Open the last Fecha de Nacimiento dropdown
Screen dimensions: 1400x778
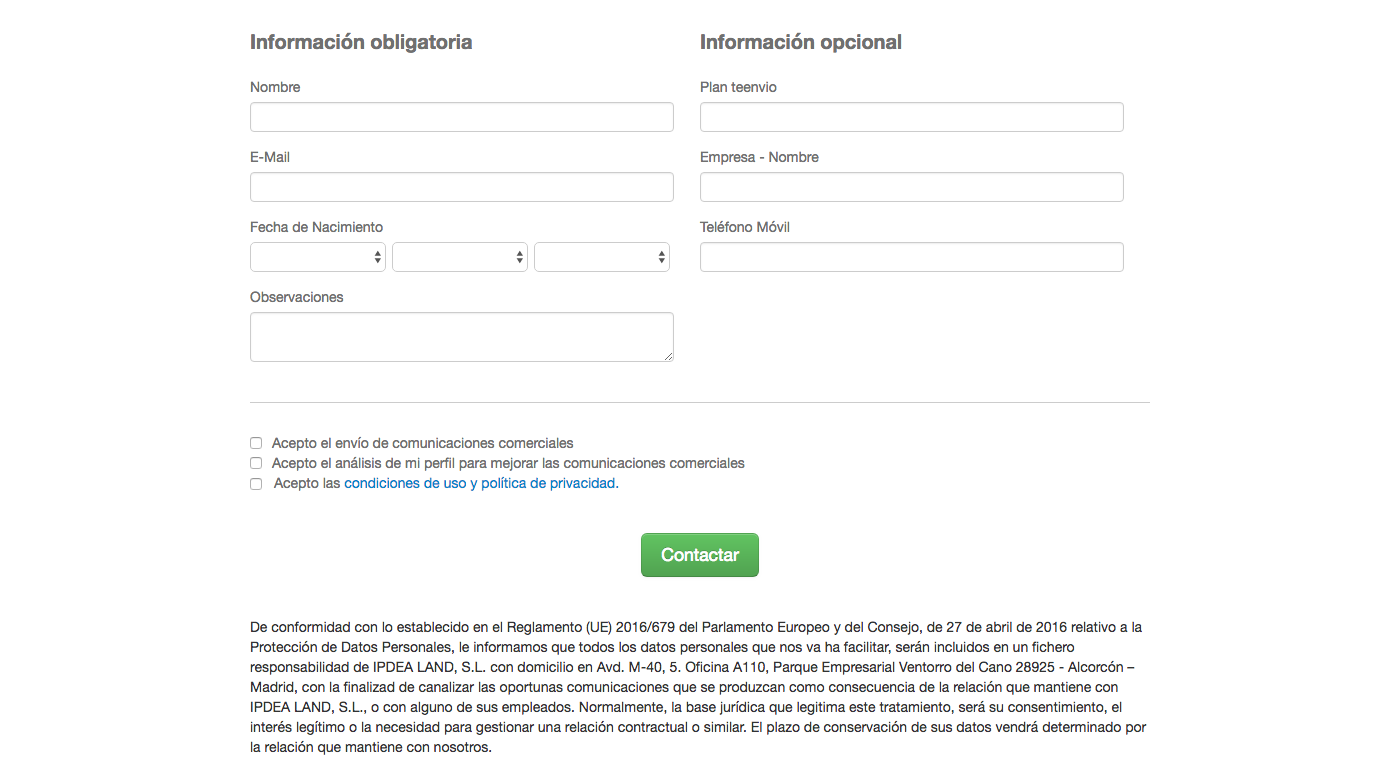[x=602, y=257]
